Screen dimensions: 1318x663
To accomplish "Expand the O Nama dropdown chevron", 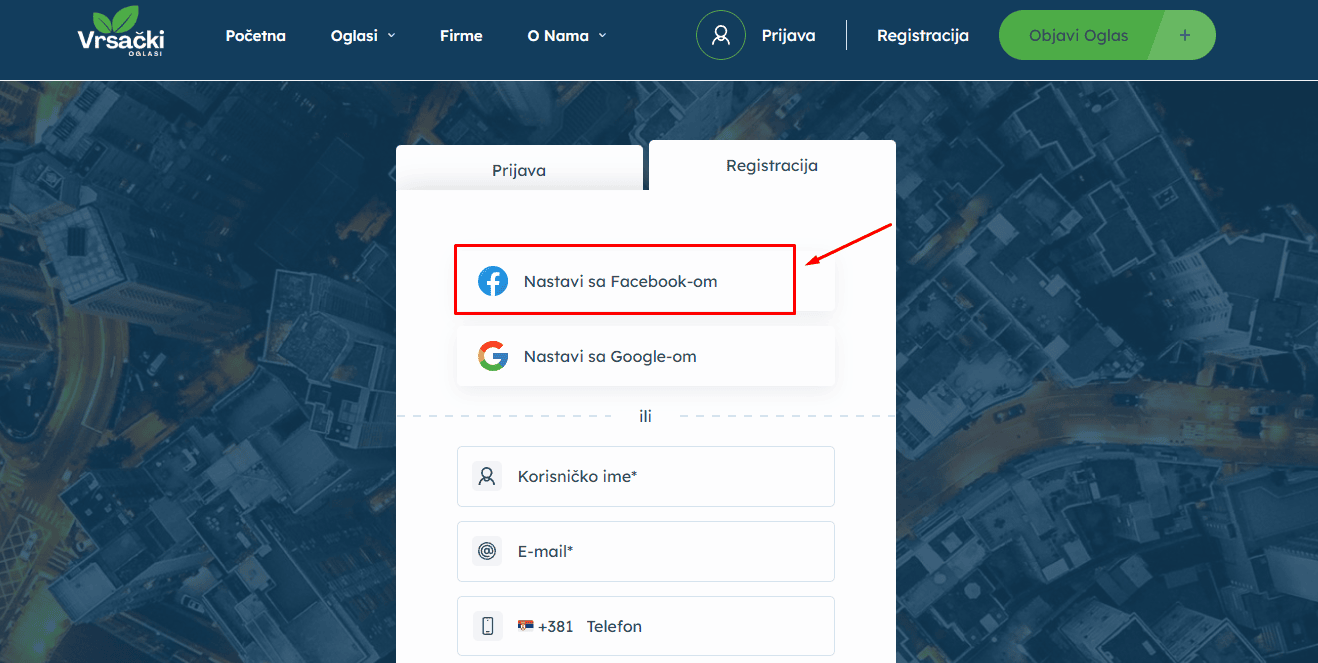I will [x=603, y=35].
